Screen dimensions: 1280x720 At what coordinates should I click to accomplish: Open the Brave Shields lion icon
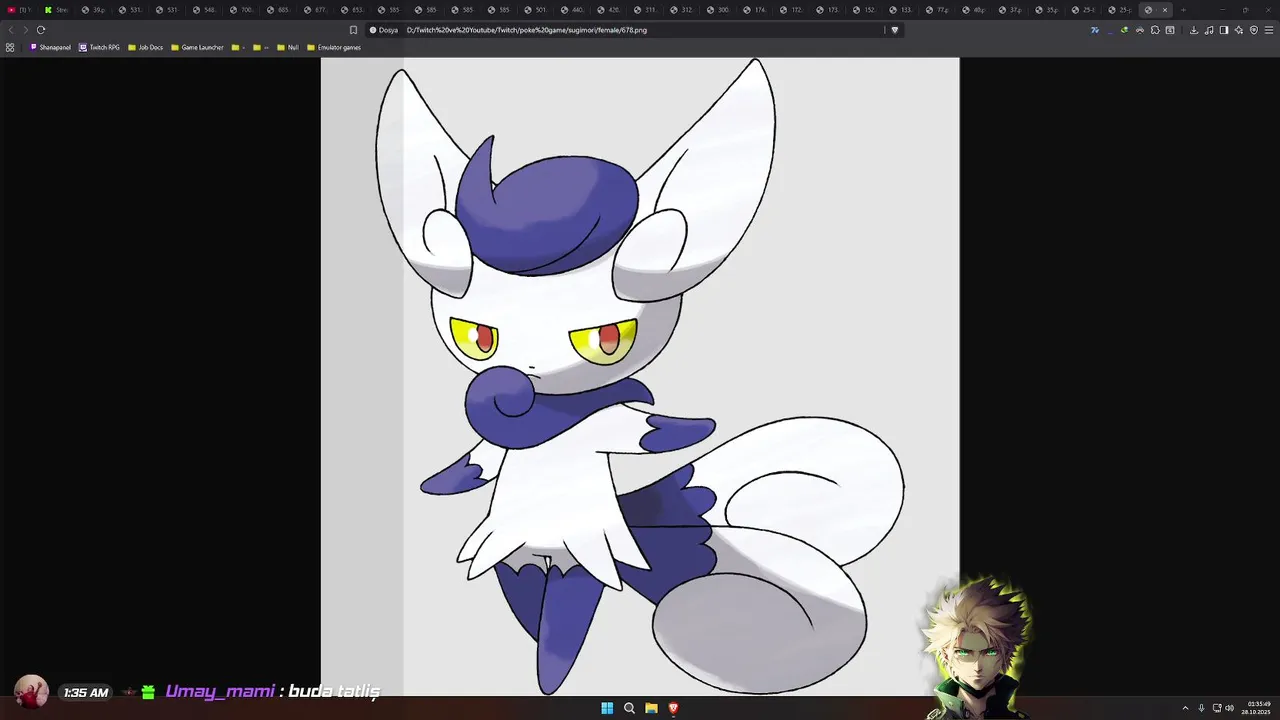(895, 30)
